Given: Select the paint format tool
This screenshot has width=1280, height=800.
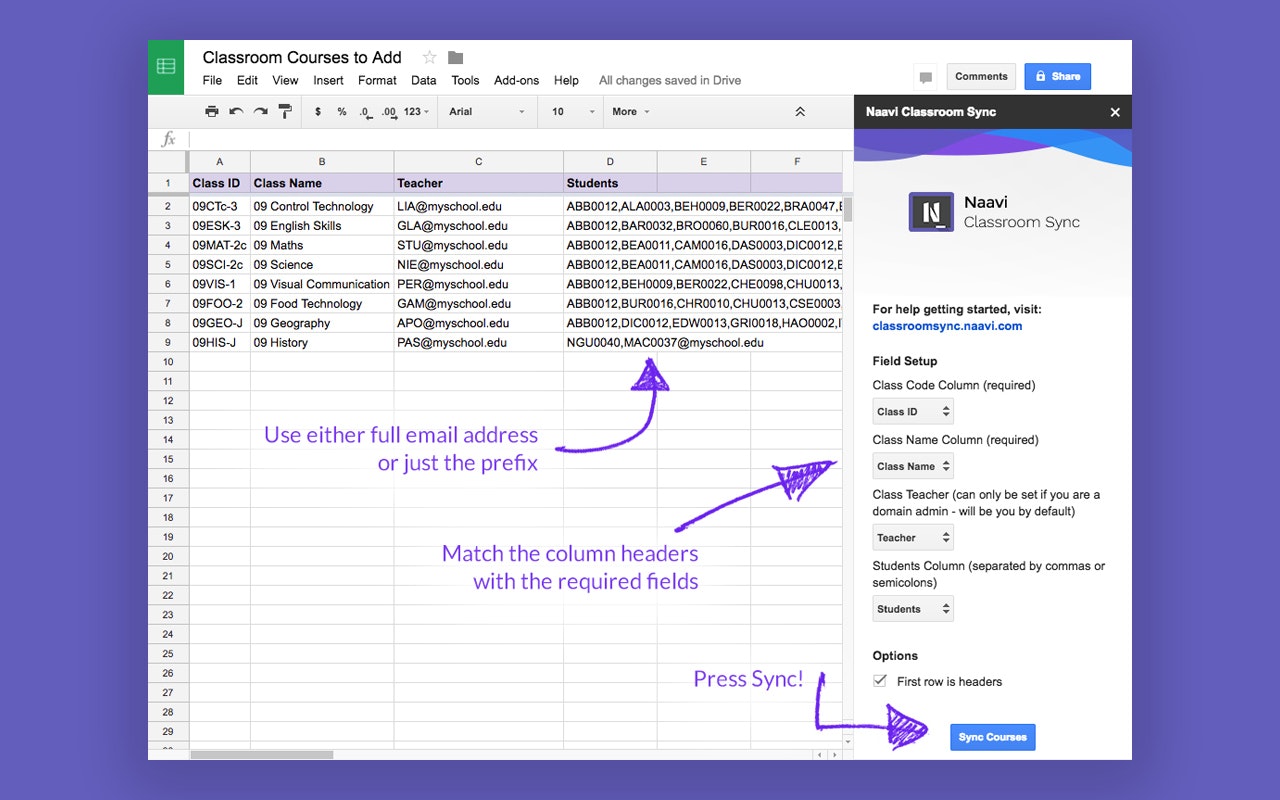Looking at the screenshot, I should tap(285, 112).
